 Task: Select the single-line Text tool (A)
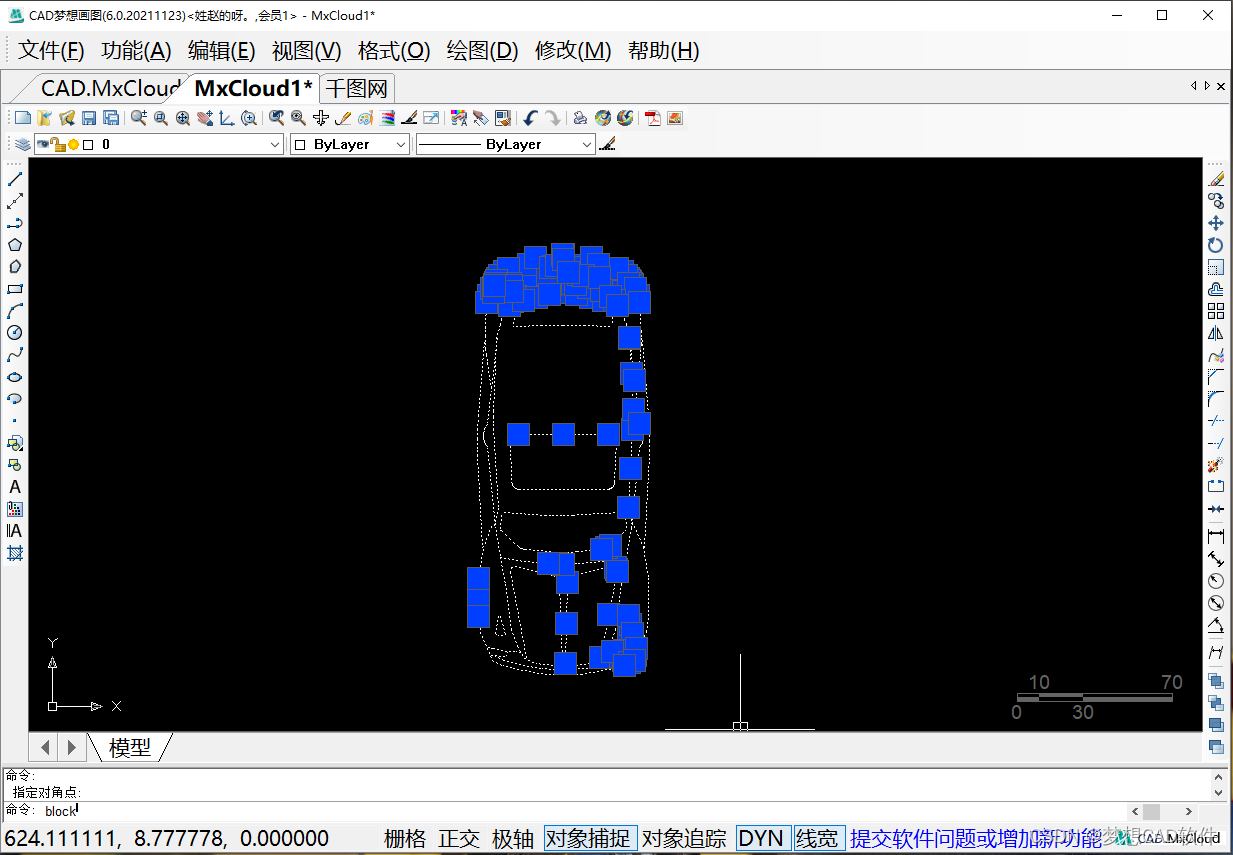tap(15, 487)
